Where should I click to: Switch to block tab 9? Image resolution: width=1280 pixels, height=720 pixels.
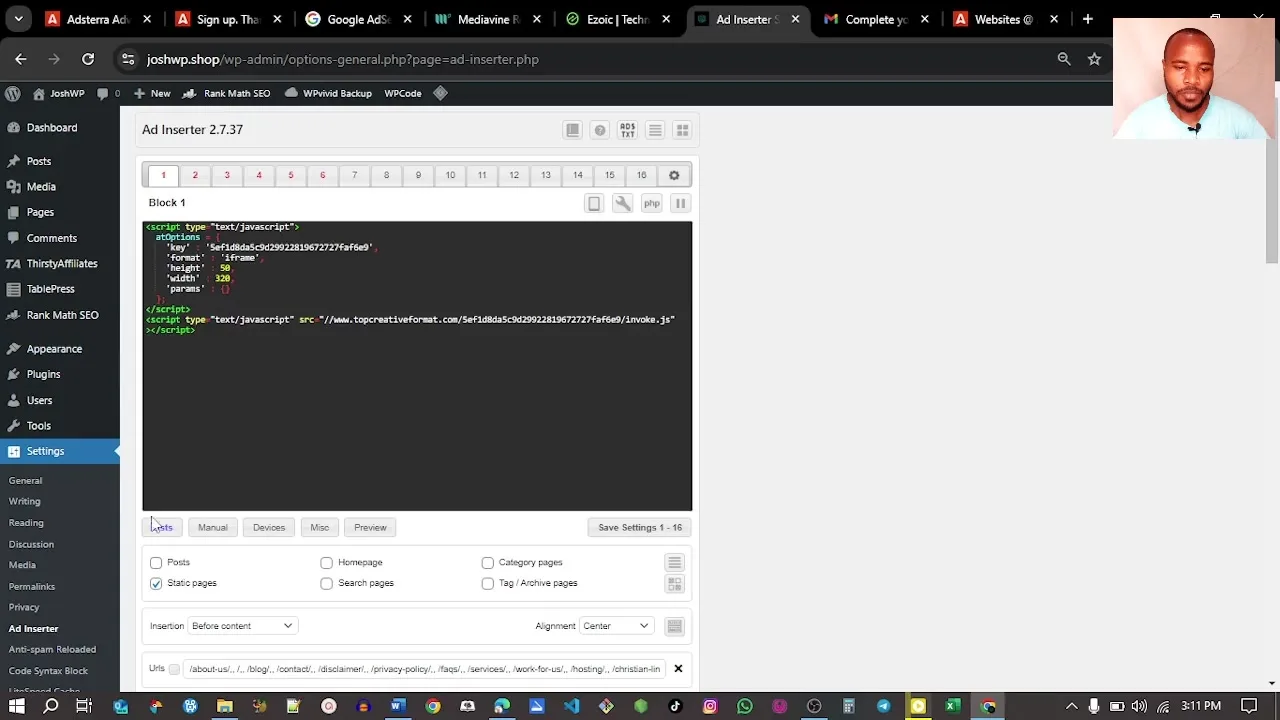[418, 175]
